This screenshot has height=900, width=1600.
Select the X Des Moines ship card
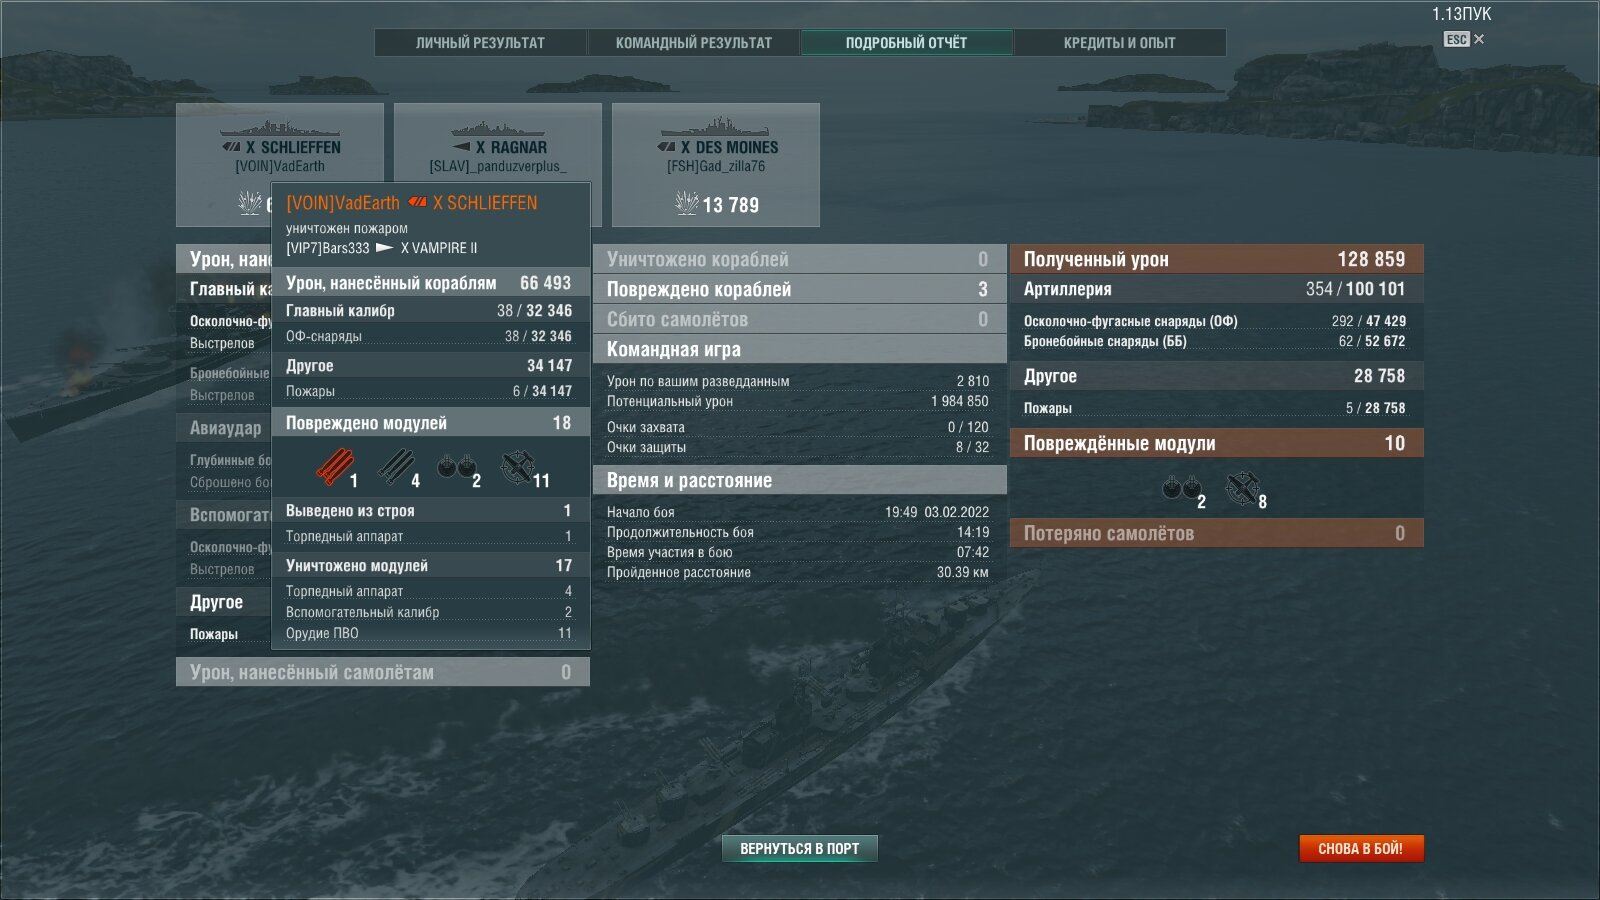716,164
